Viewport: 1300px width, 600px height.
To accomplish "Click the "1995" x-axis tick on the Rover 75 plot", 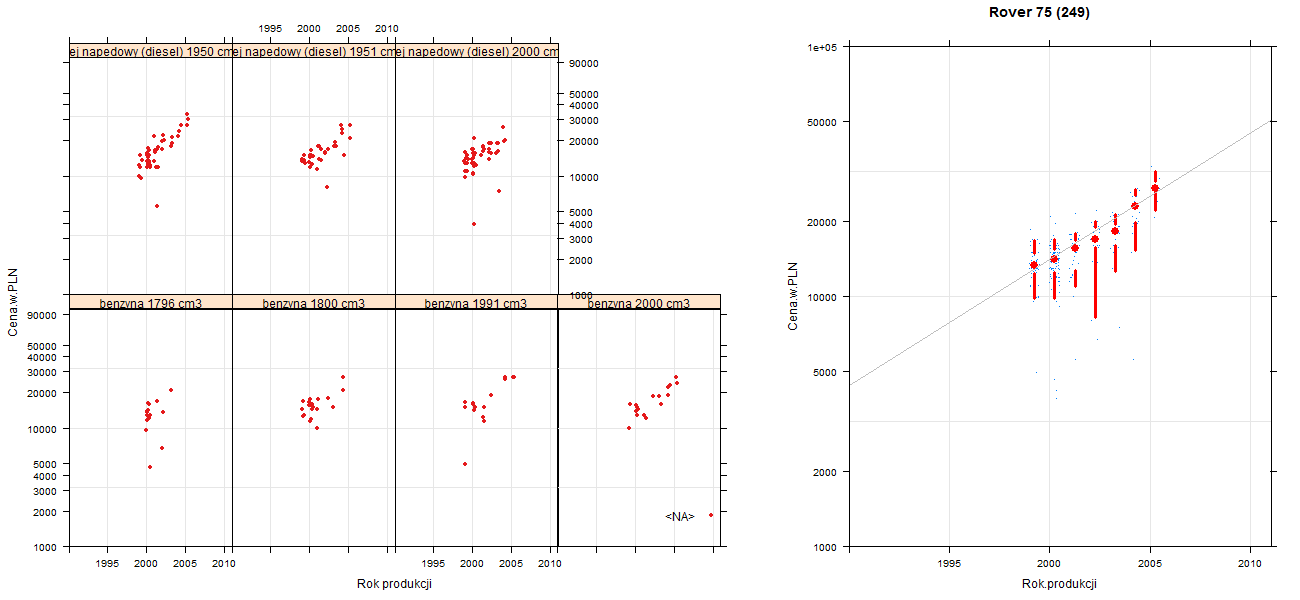I will (x=949, y=564).
